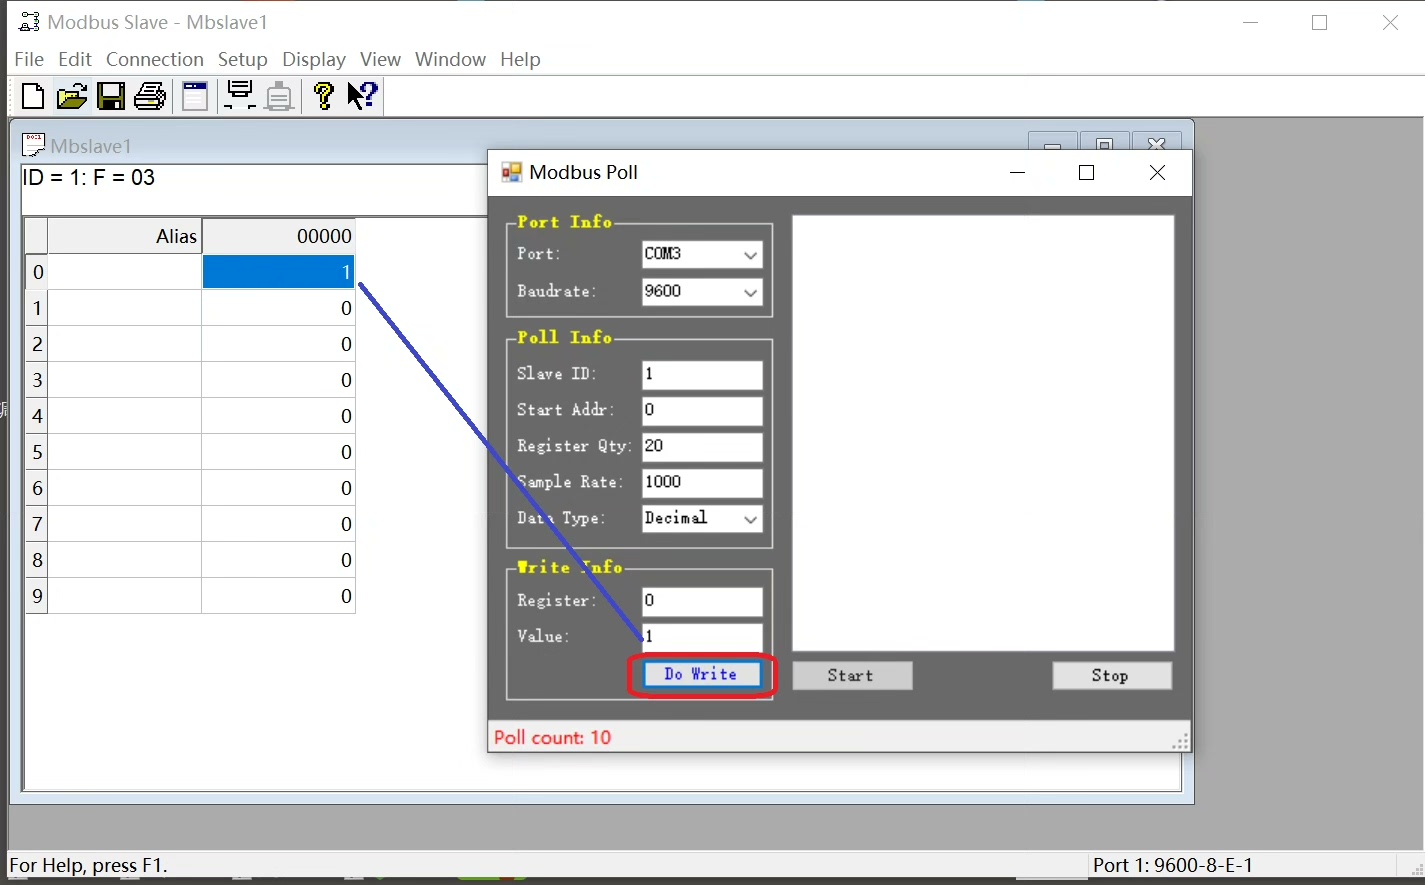Close the Modbus Poll window
Image resolution: width=1425 pixels, height=885 pixels.
point(1157,172)
